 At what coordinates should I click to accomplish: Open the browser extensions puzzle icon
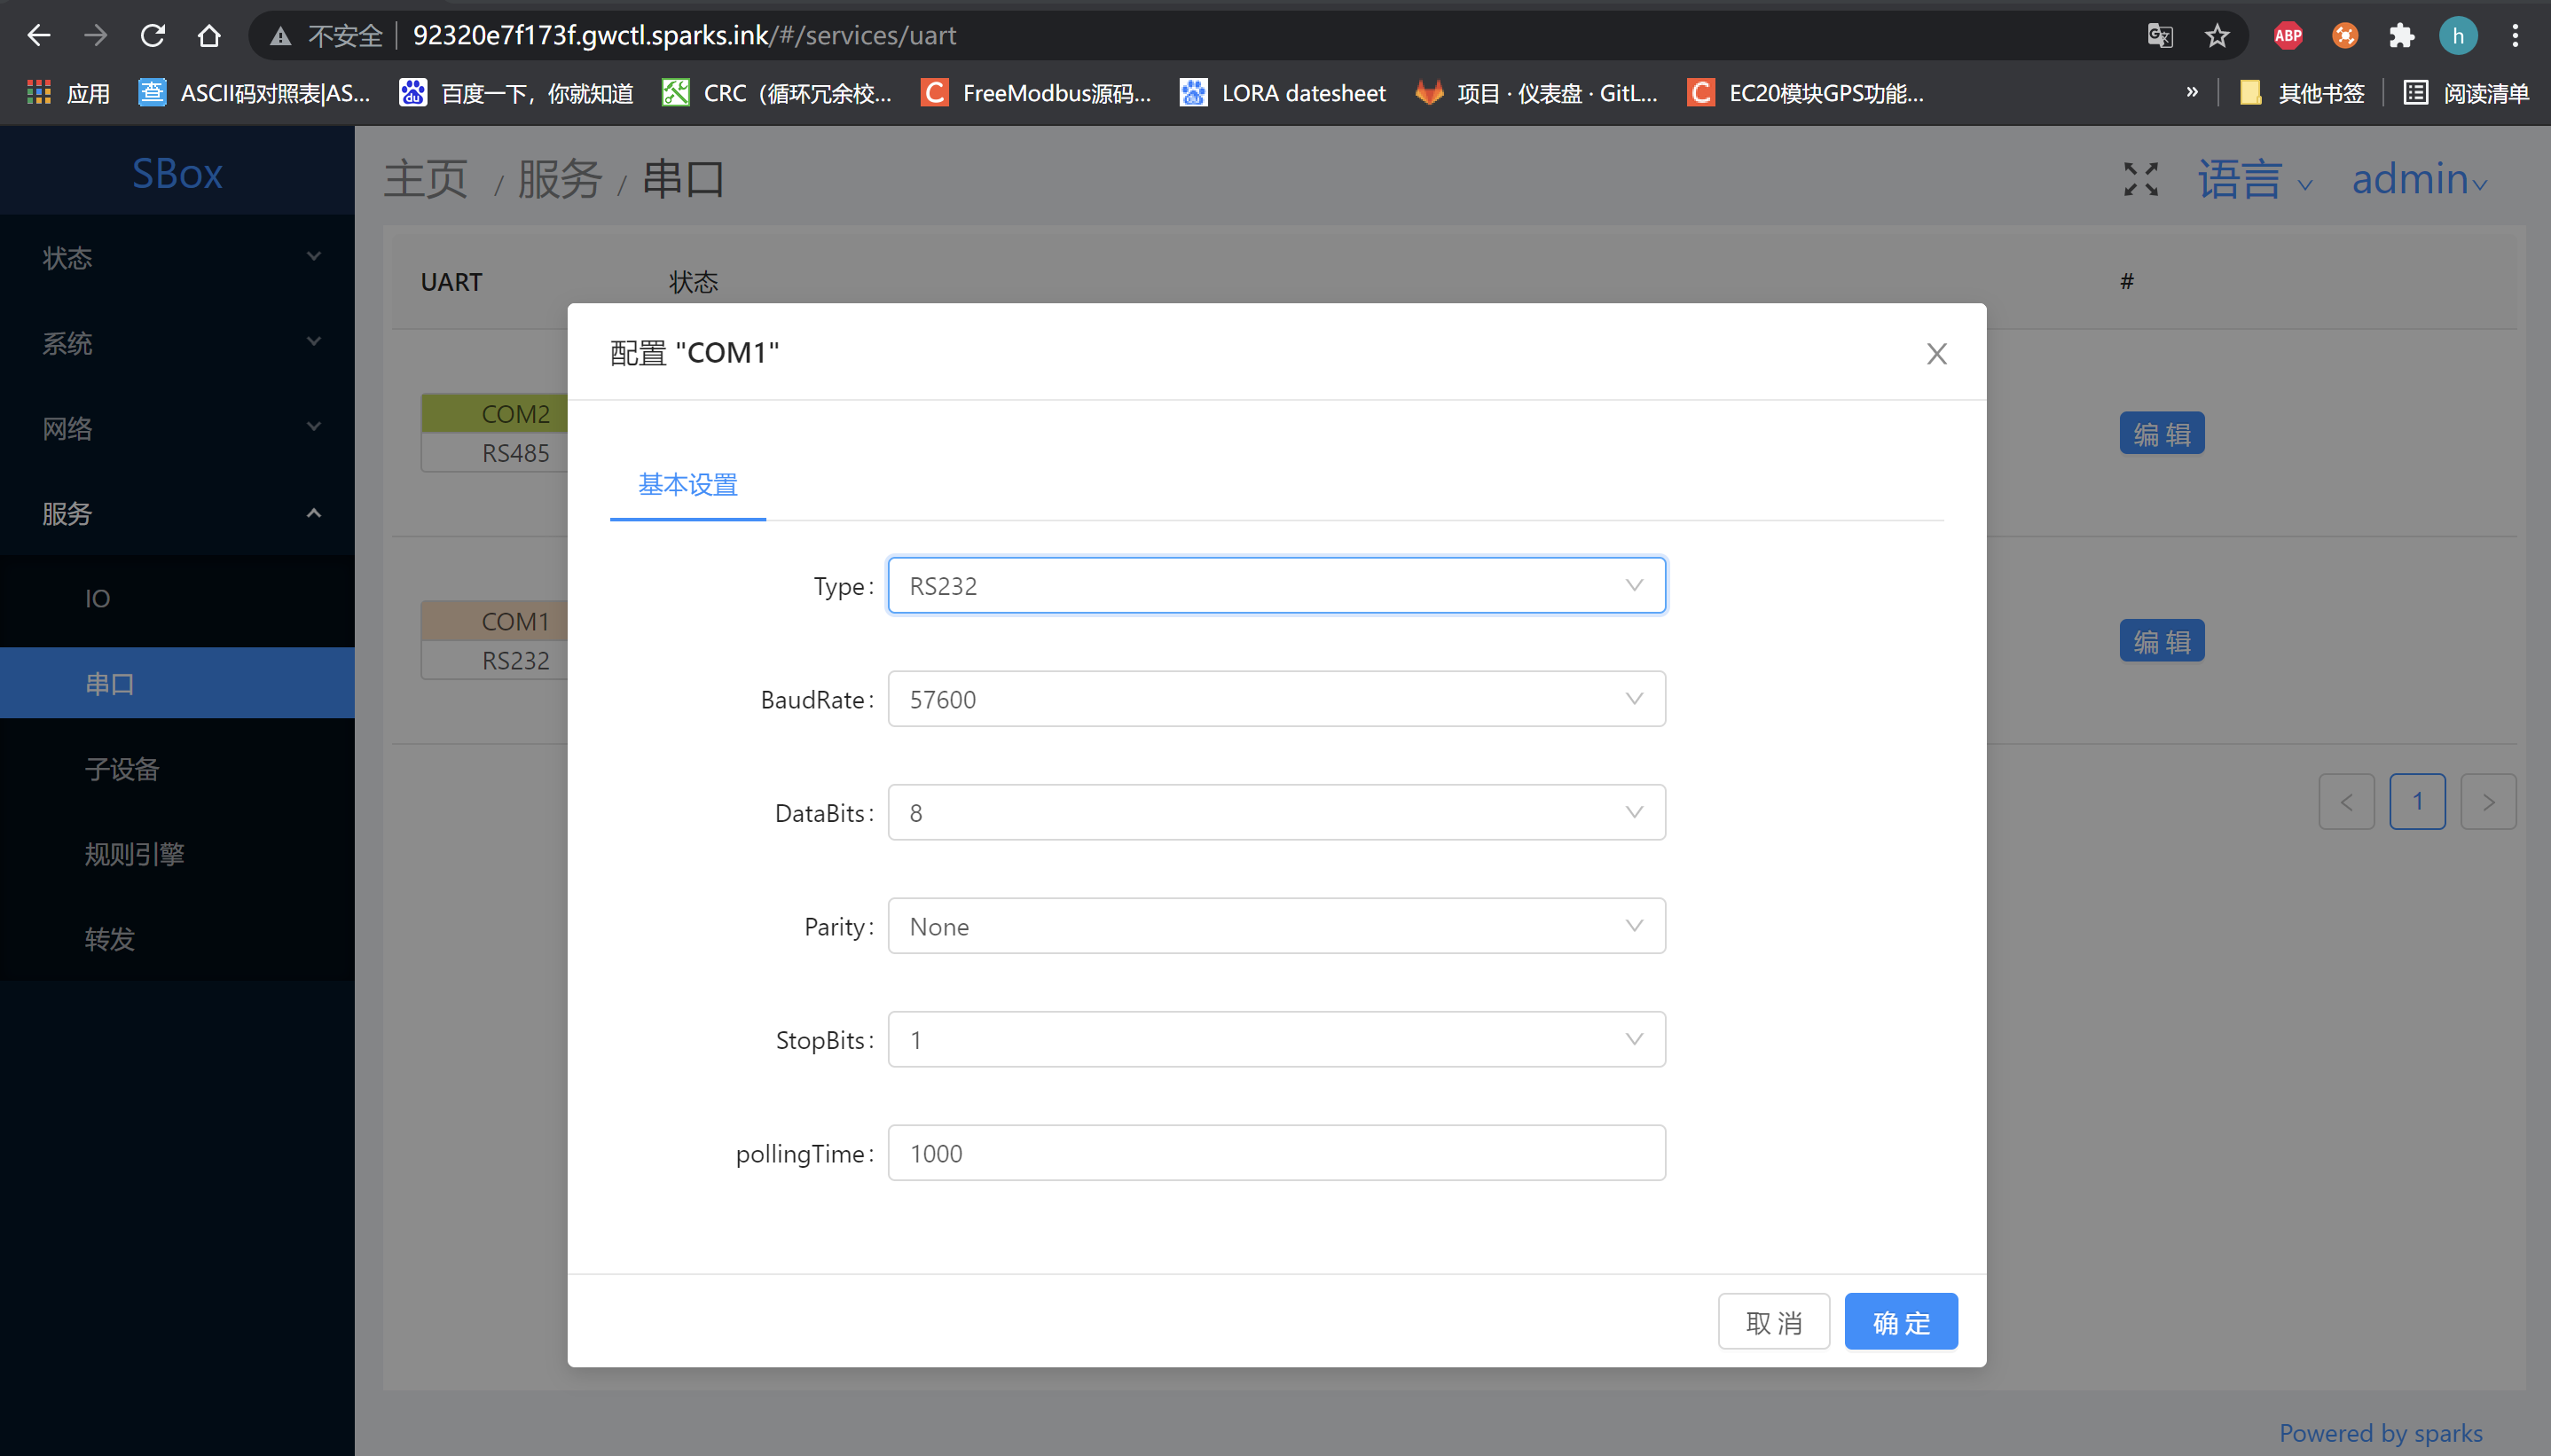click(x=2401, y=36)
